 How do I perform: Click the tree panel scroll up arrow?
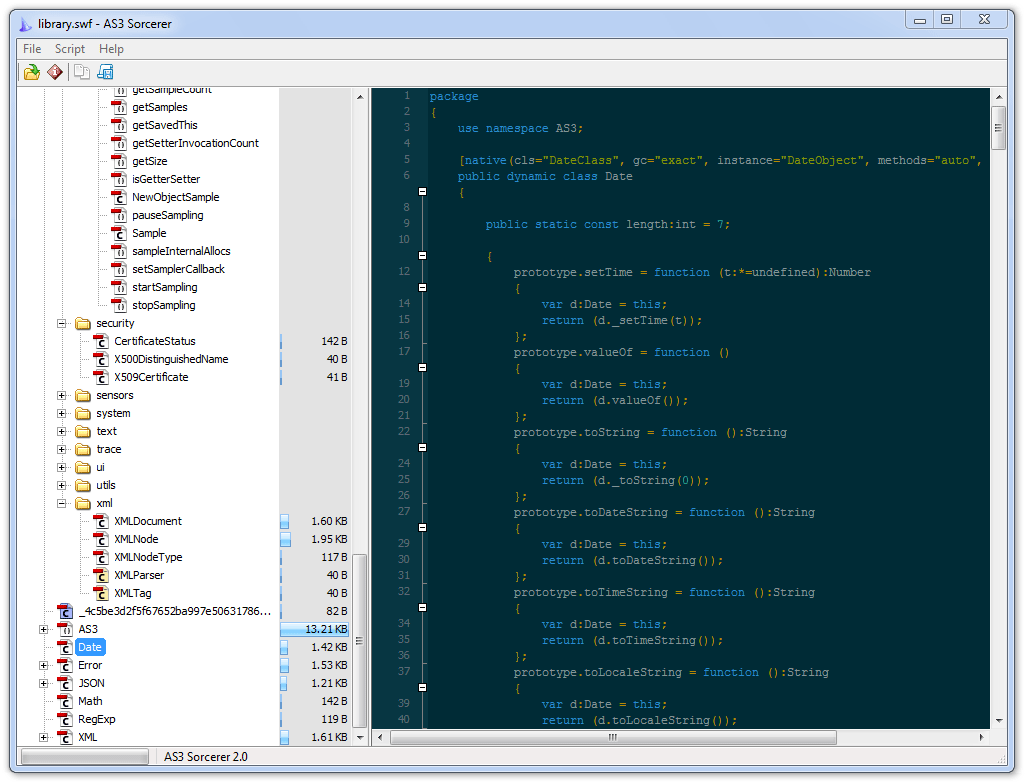pyautogui.click(x=360, y=97)
